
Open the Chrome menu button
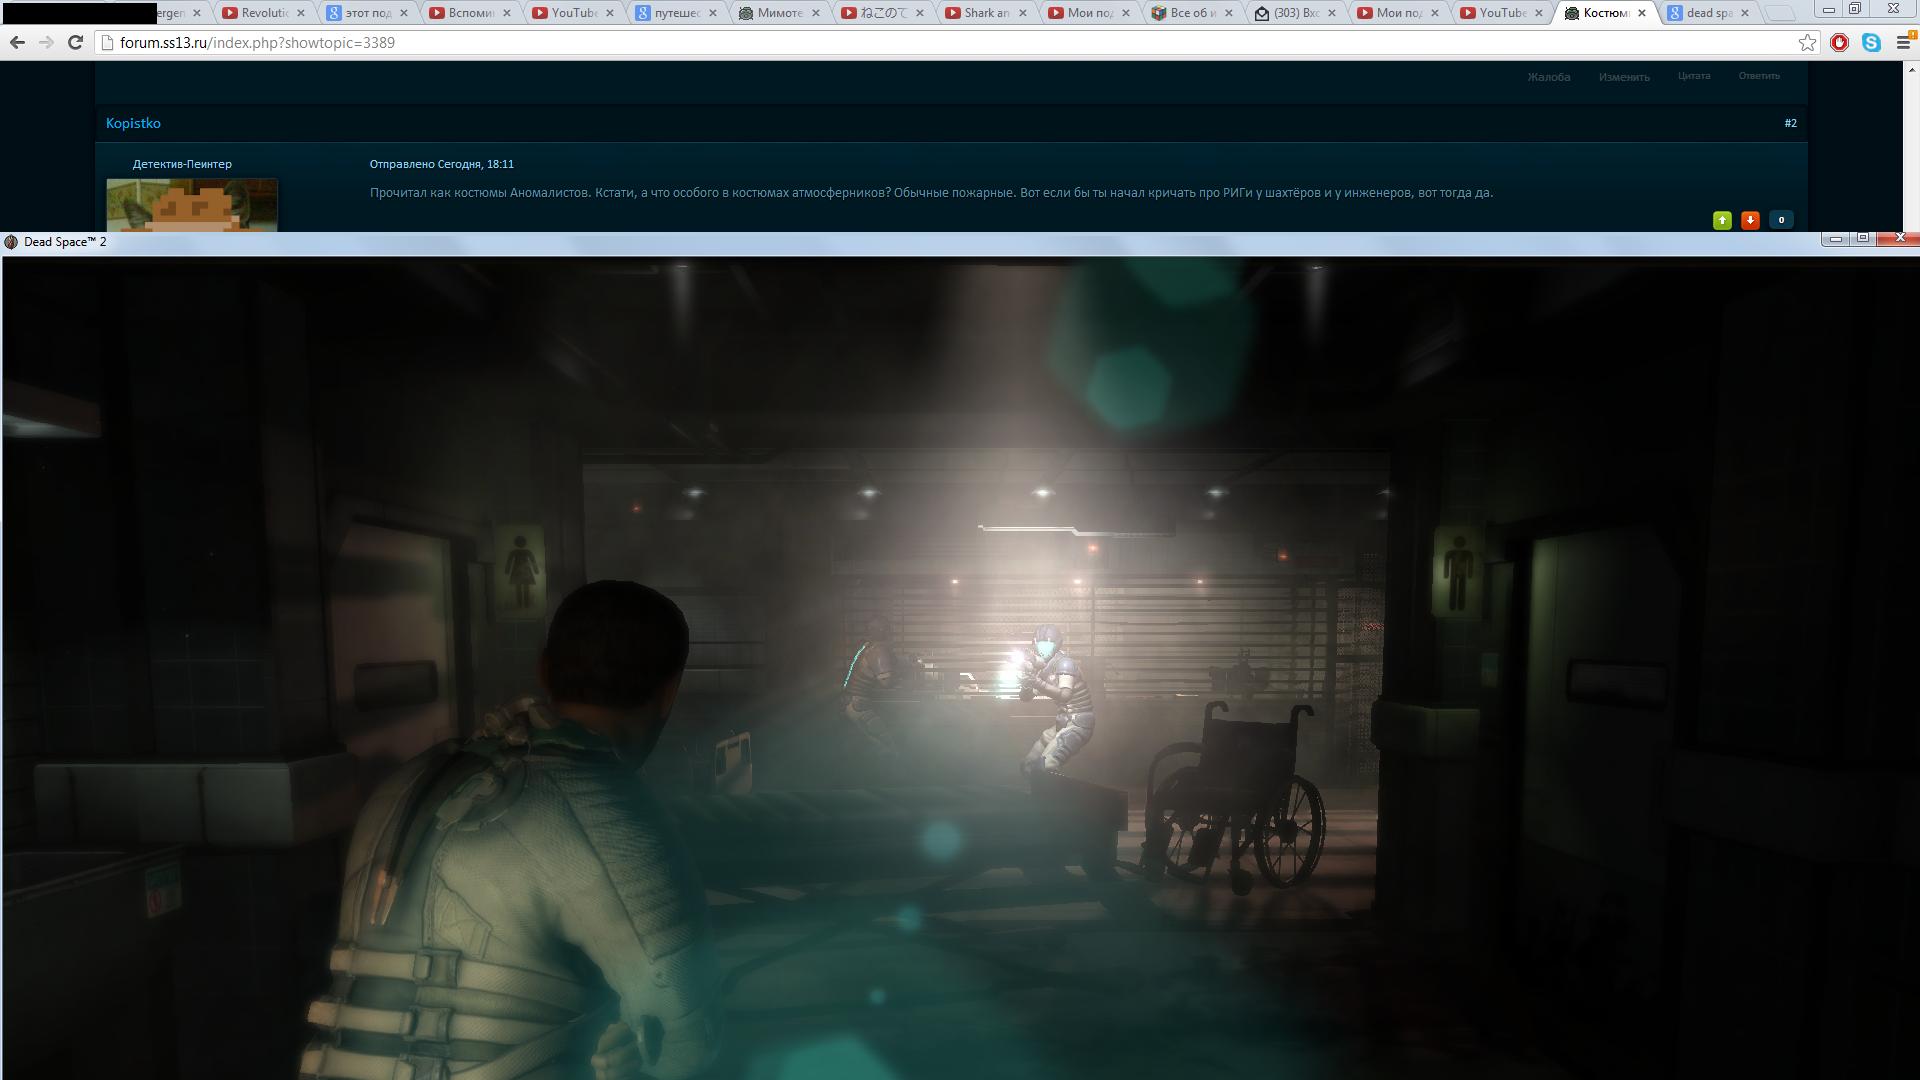[1903, 43]
